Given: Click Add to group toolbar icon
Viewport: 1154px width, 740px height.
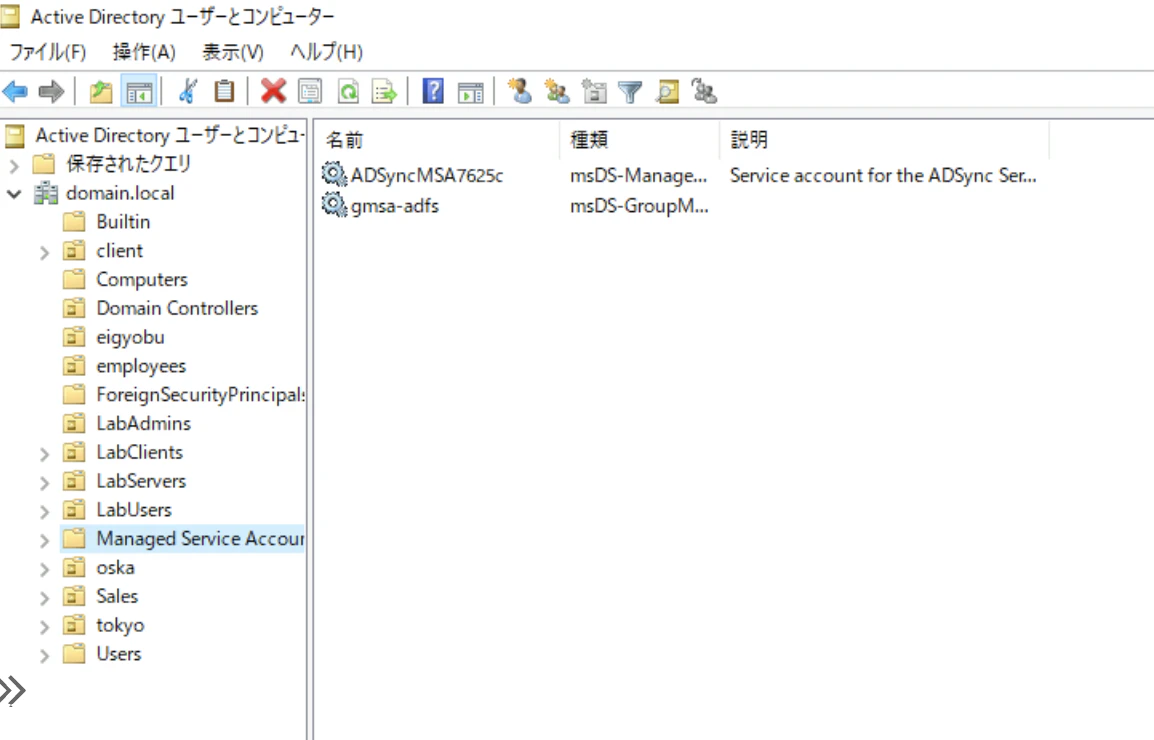Looking at the screenshot, I should pyautogui.click(x=704, y=91).
